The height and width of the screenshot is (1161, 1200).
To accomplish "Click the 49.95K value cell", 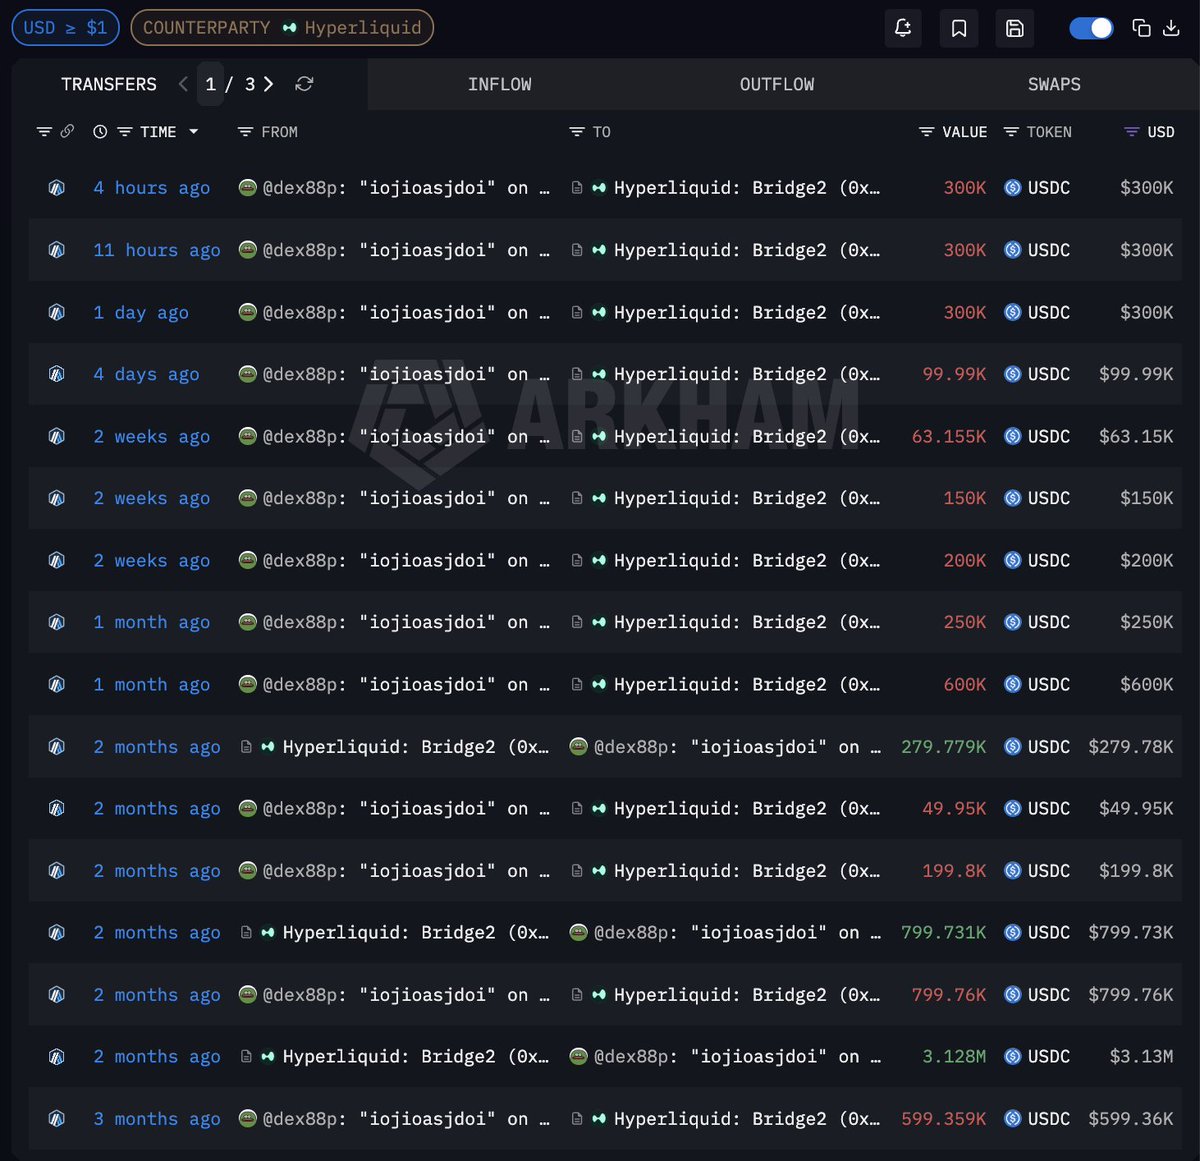I will 954,809.
